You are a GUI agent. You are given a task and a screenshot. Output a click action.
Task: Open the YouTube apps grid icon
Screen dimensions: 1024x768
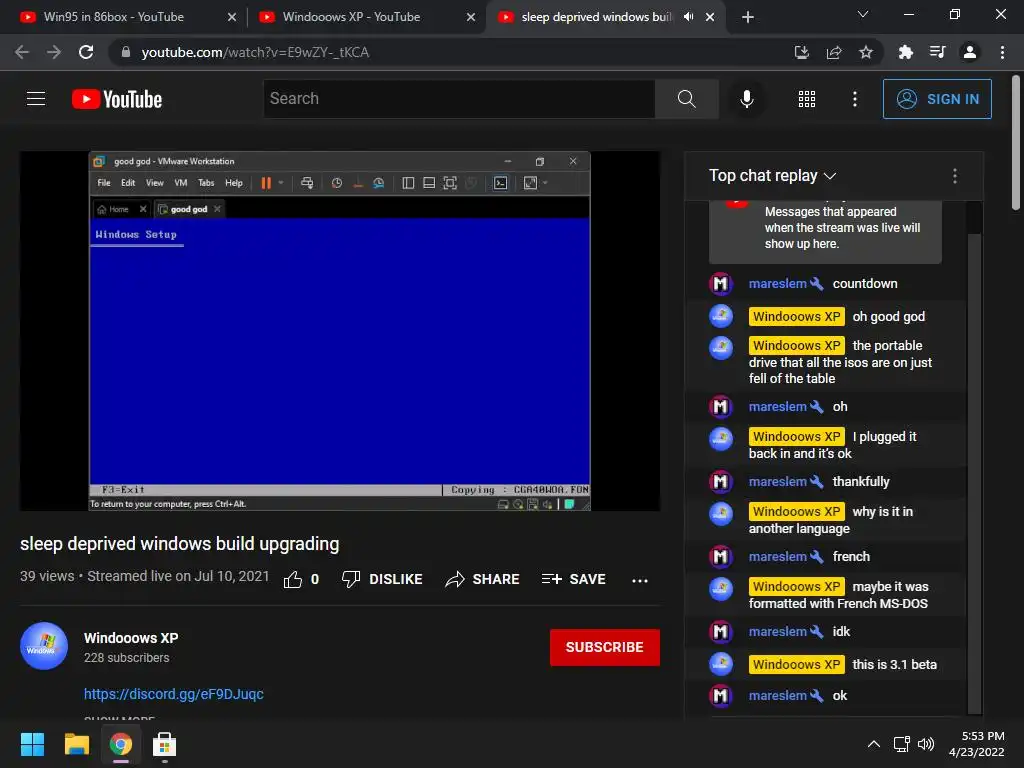coord(807,99)
